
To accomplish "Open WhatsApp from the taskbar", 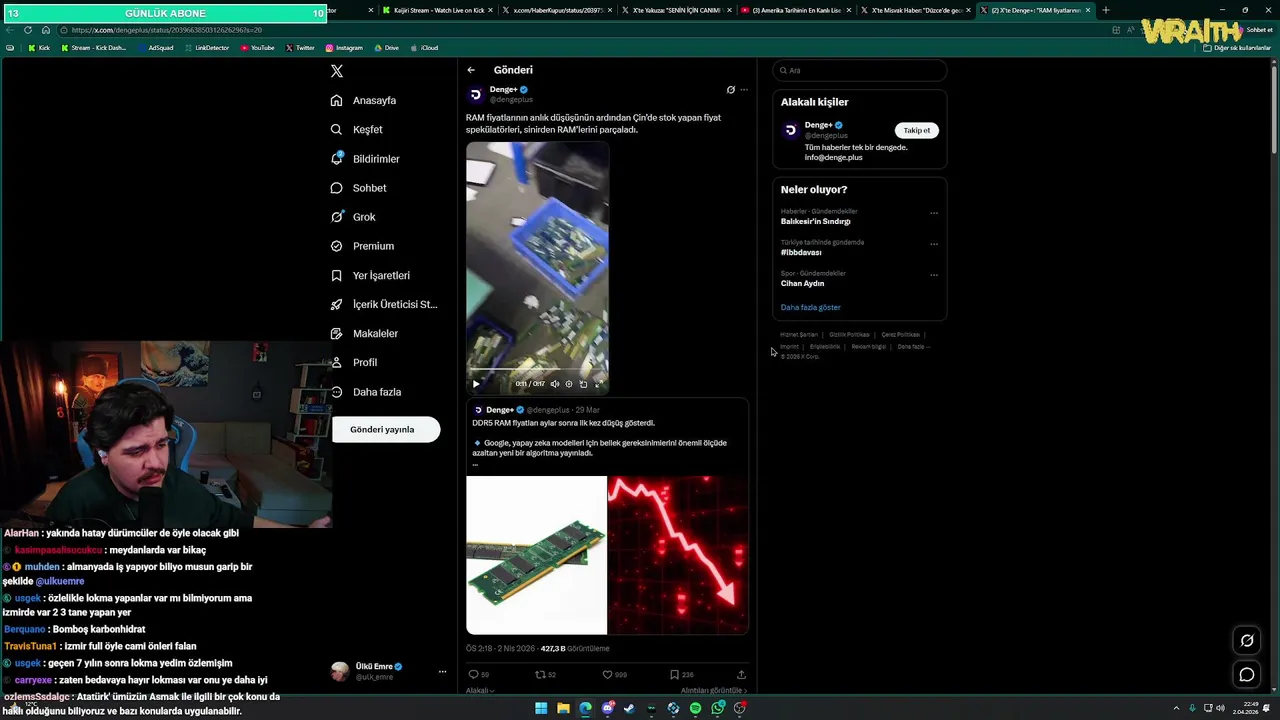I will click(718, 708).
